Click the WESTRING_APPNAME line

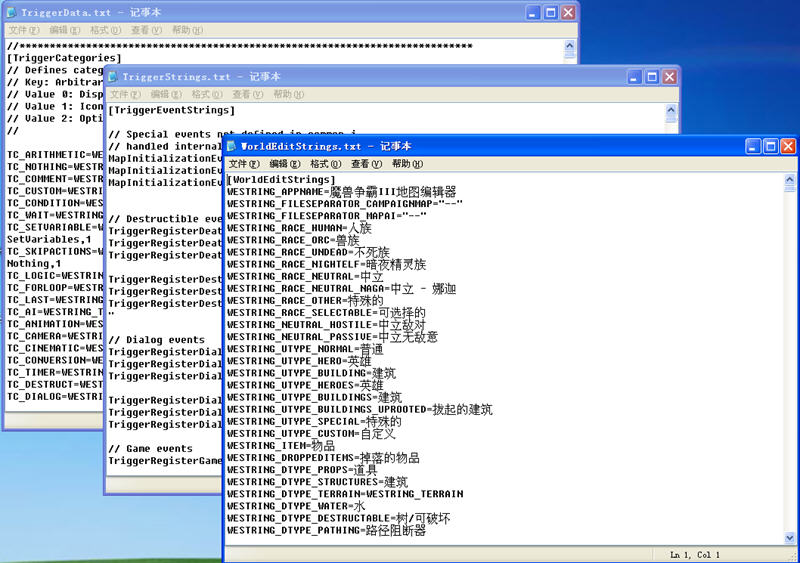[x=341, y=192]
